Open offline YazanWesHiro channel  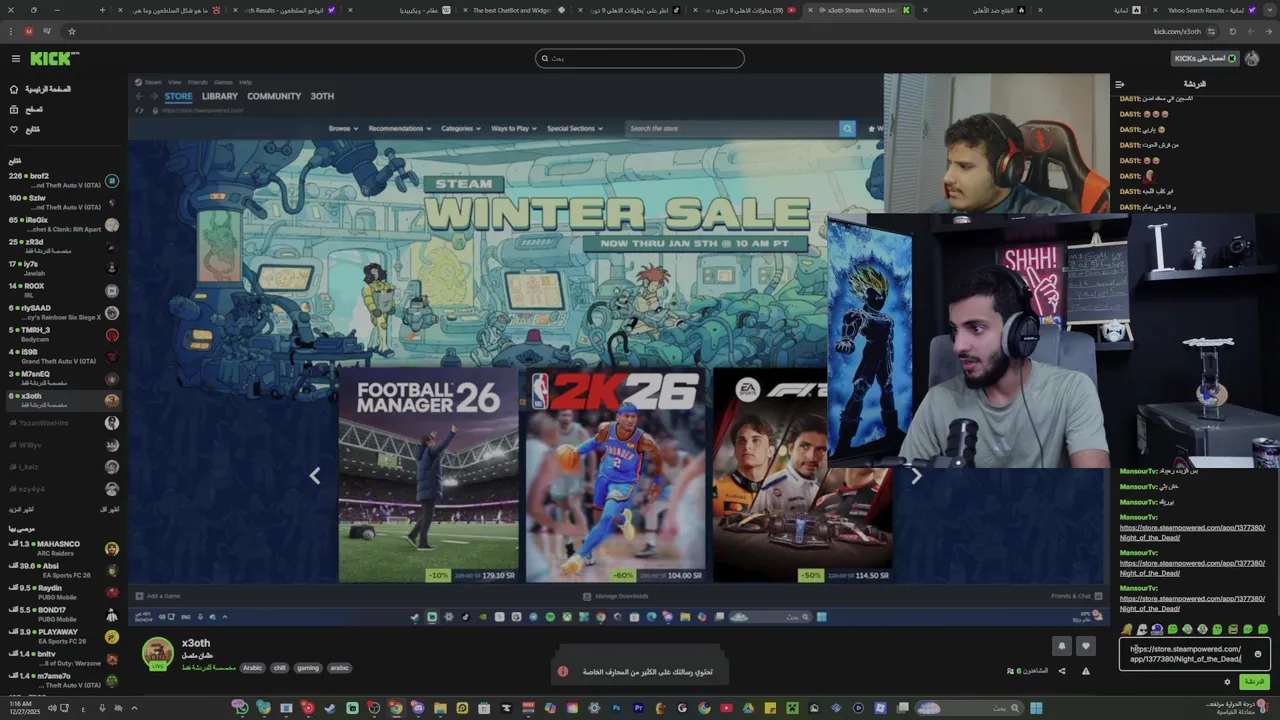click(64, 423)
